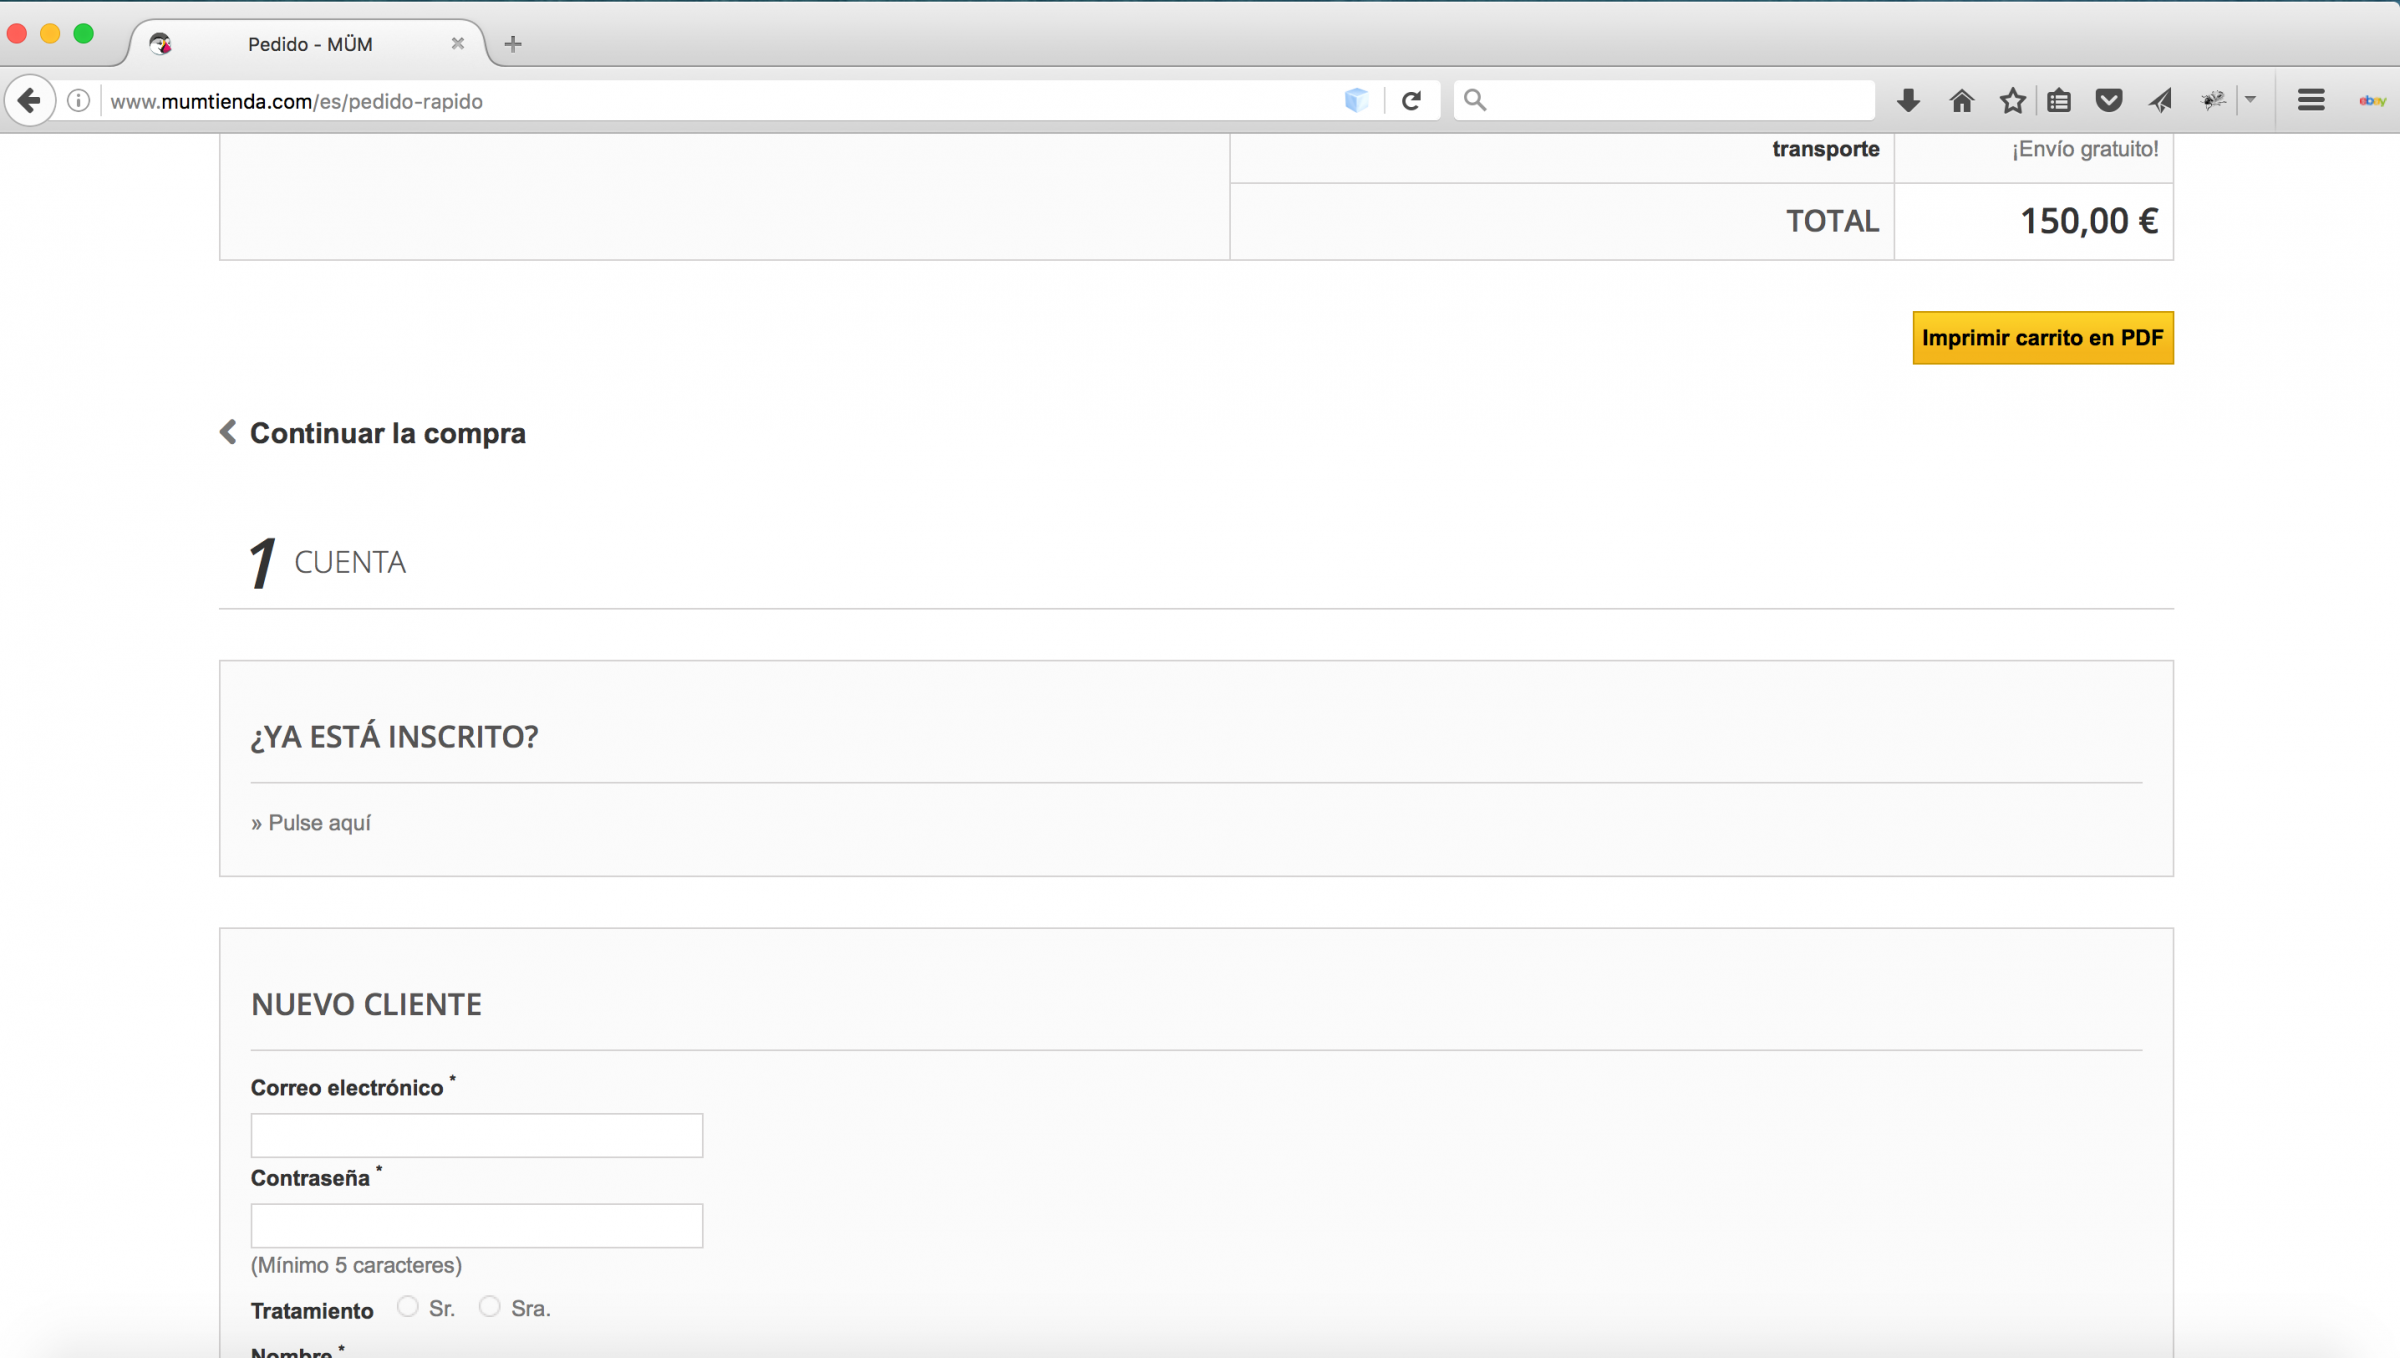Viewport: 2400px width, 1358px height.
Task: Click Imprimir carrito en PDF button
Action: click(2042, 338)
